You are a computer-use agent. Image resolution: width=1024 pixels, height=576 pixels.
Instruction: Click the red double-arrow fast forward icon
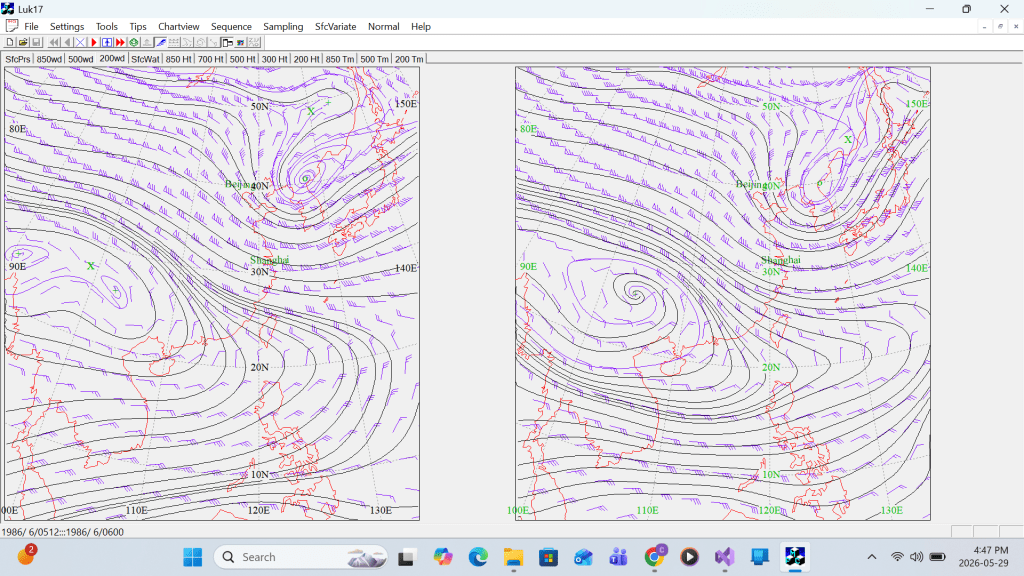tap(120, 42)
